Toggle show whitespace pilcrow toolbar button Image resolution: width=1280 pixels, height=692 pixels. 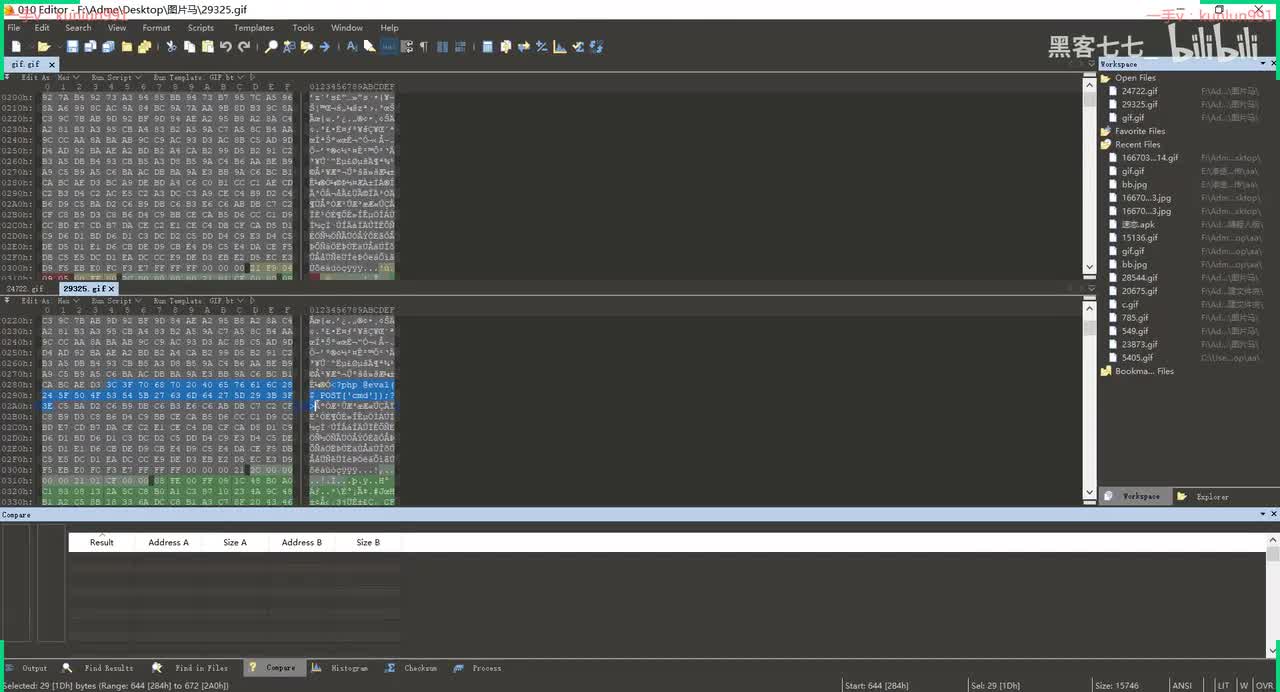(424, 46)
